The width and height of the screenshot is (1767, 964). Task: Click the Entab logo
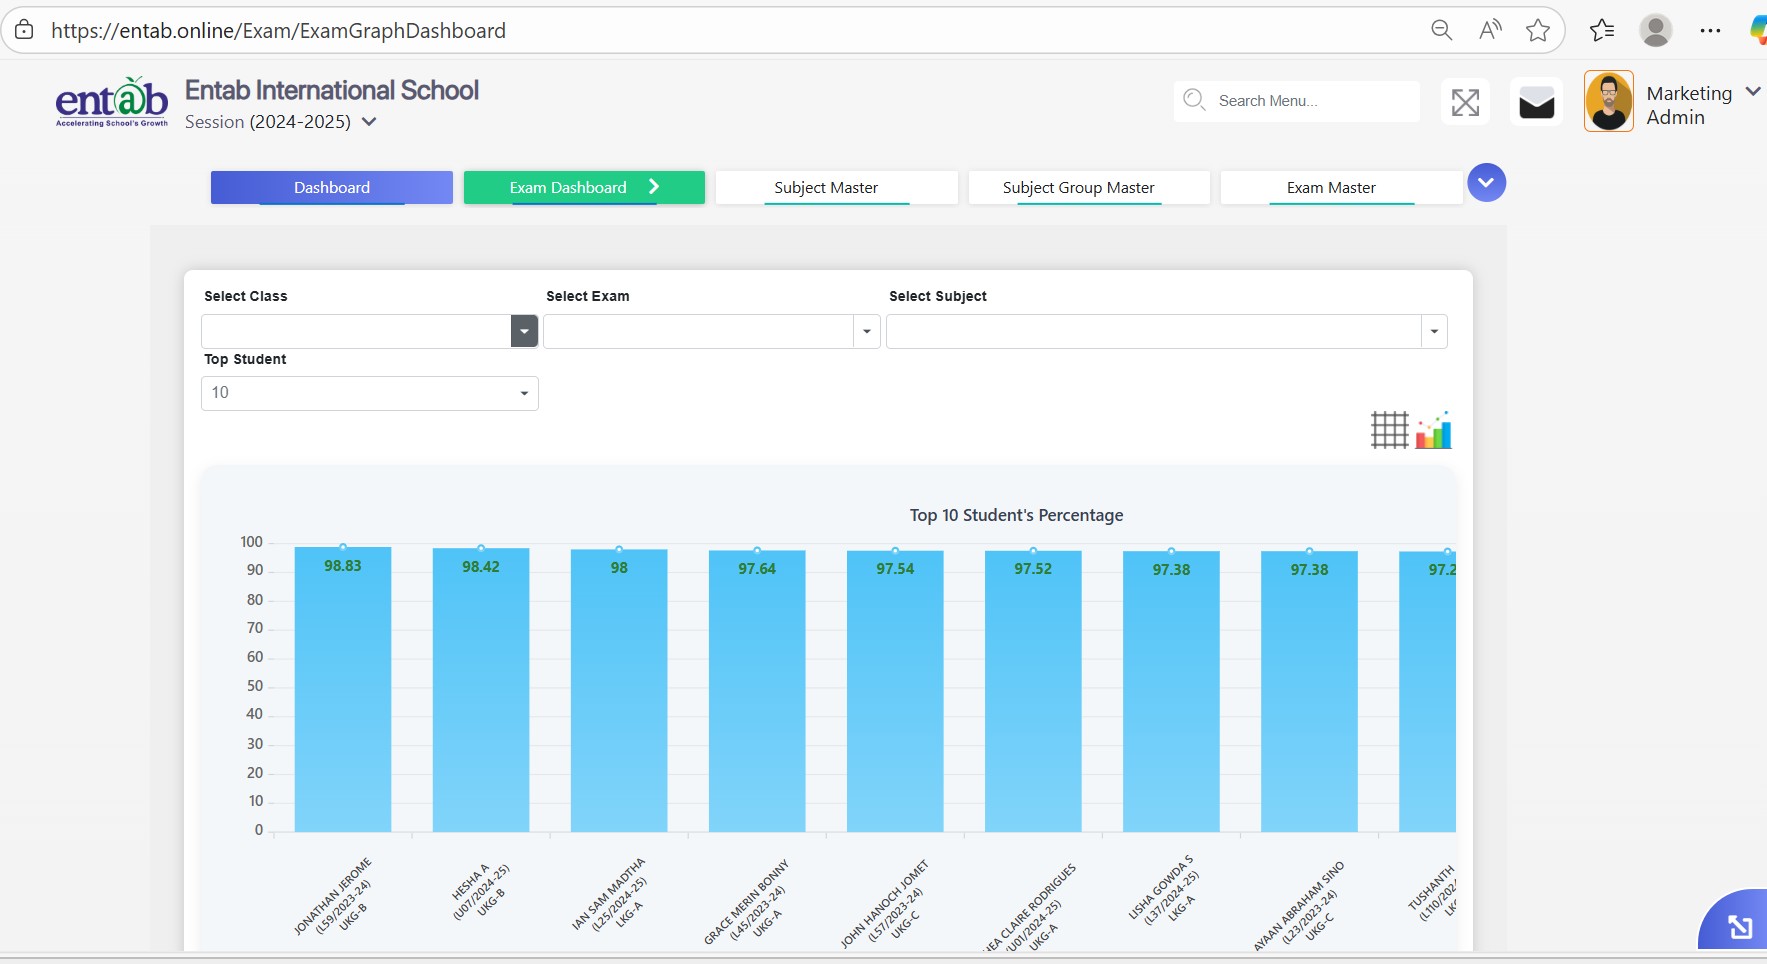(x=112, y=102)
